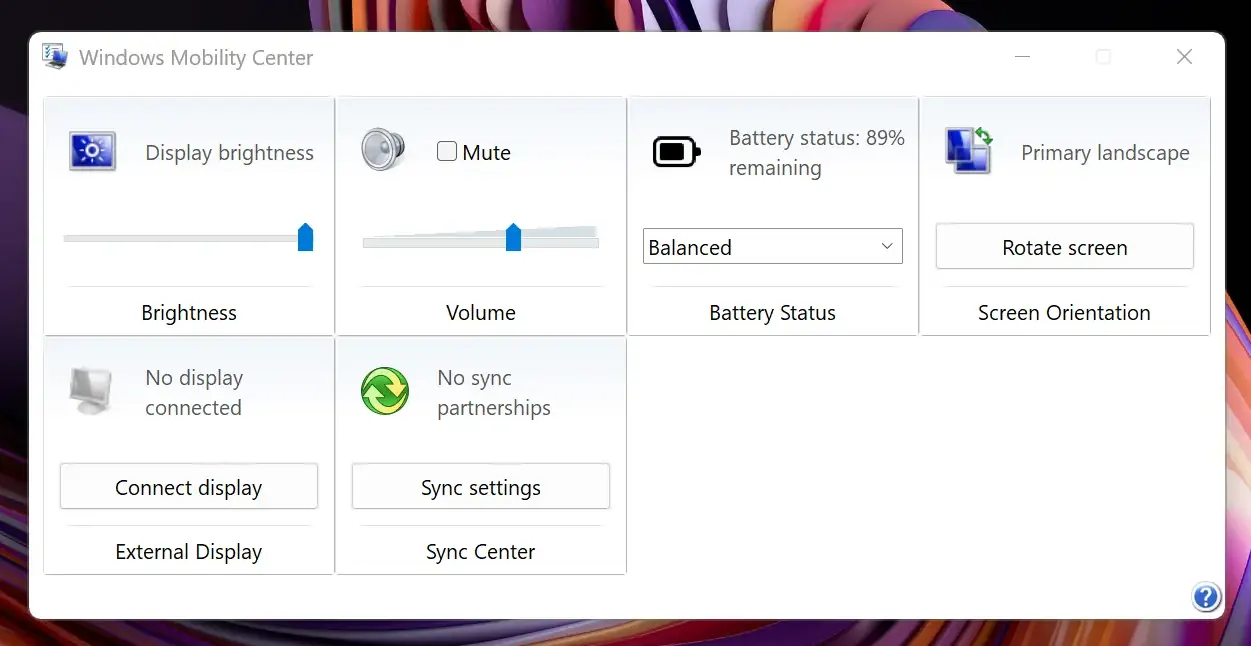Click the brightness slider thumb

305,237
